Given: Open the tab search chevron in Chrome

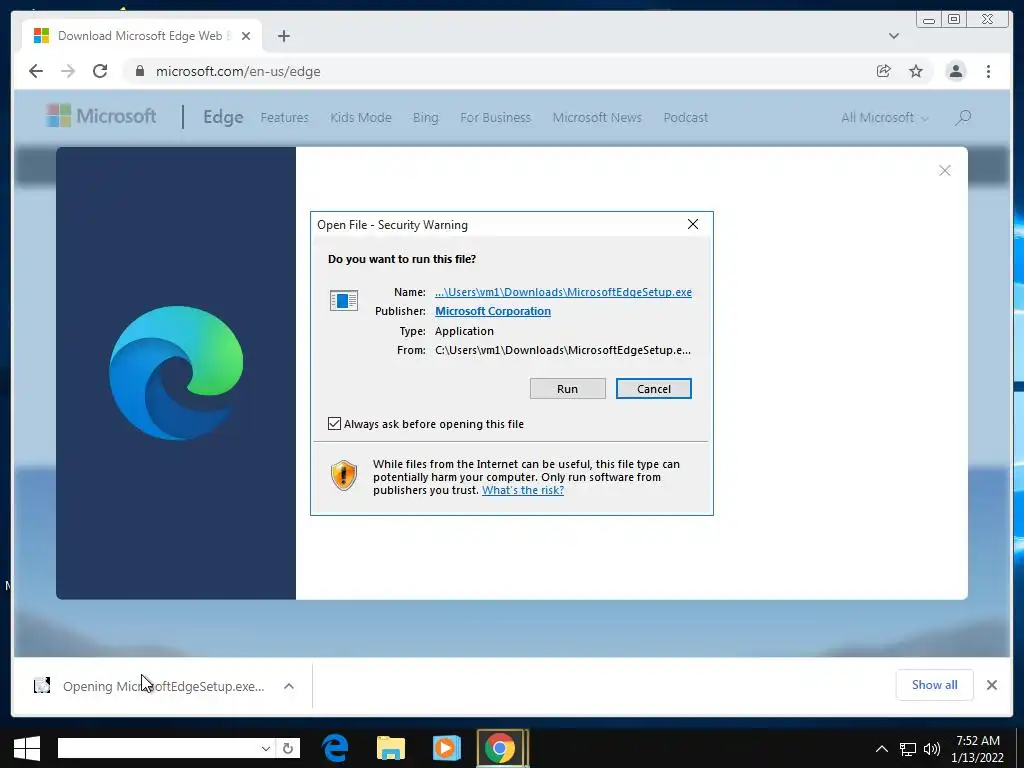Looking at the screenshot, I should tap(894, 36).
